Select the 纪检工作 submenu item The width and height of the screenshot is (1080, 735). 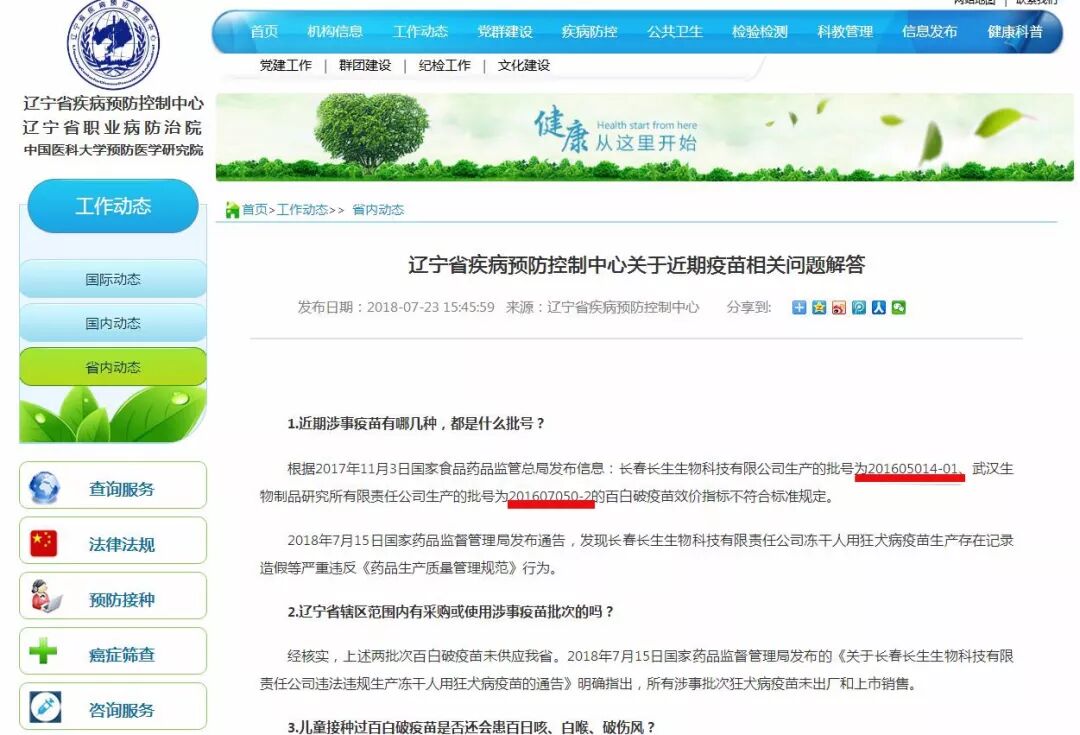(445, 65)
